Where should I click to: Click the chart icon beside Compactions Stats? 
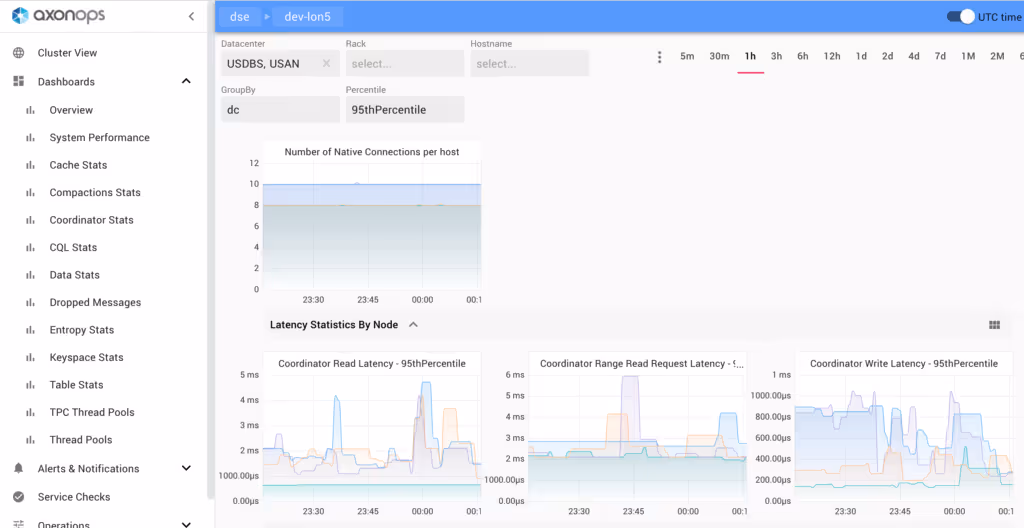(30, 193)
